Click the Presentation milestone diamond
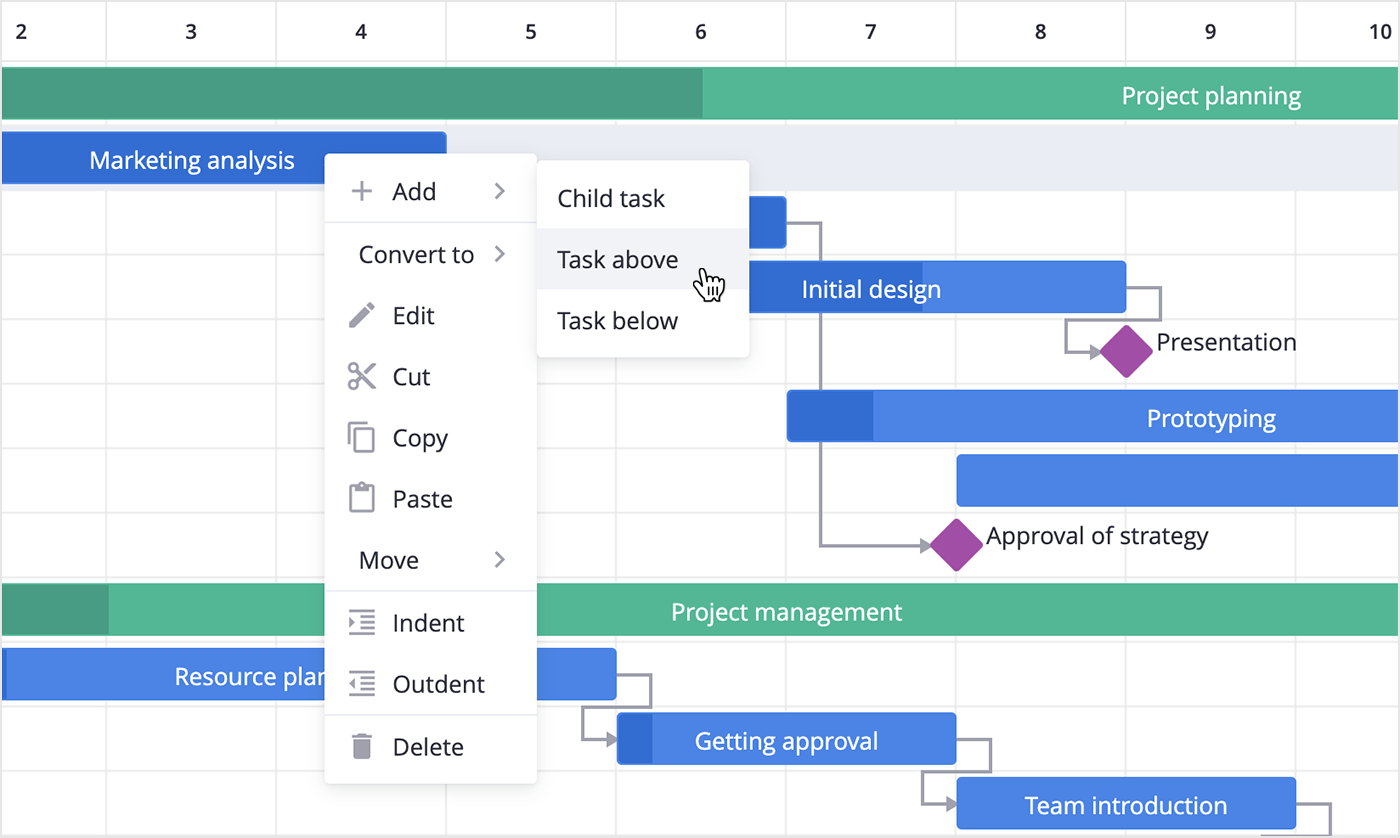The image size is (1400, 838). coord(1127,351)
